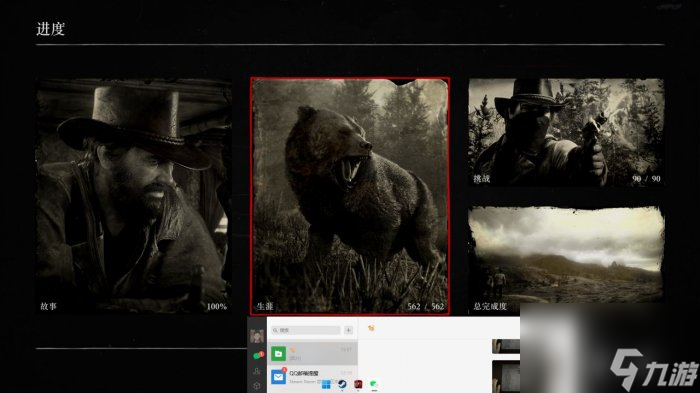Click the 100% value on 故事 card
700x393 pixels.
pos(217,306)
